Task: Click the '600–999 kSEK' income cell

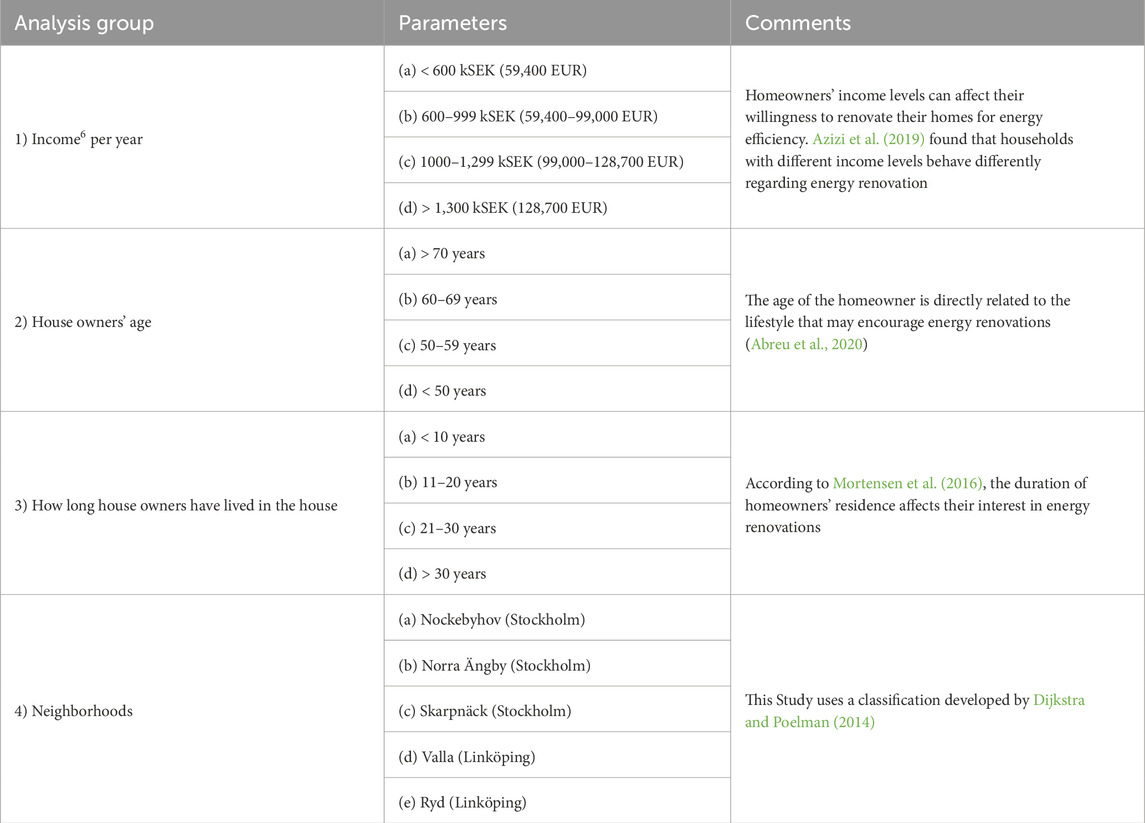Action: 557,115
